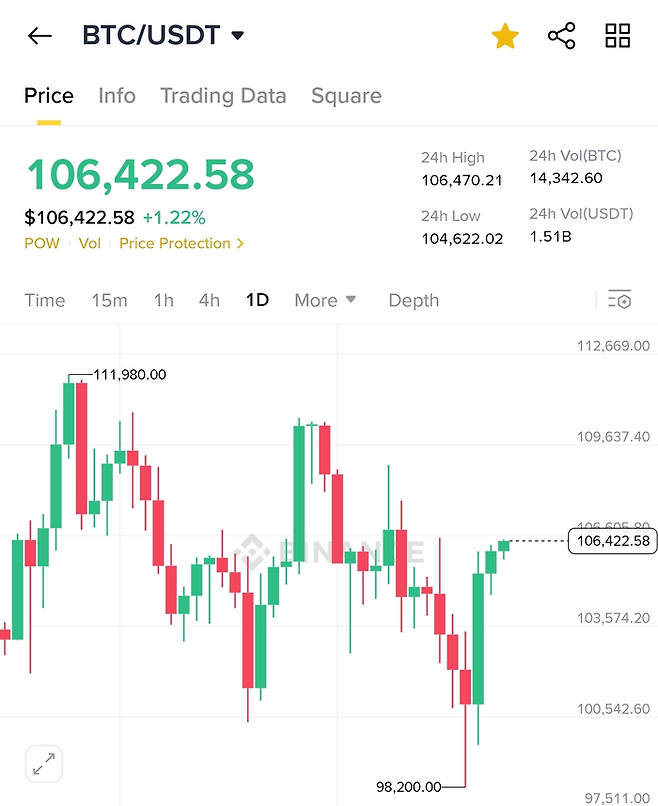Image resolution: width=658 pixels, height=806 pixels.
Task: Tap the POW tag link
Action: tap(42, 243)
